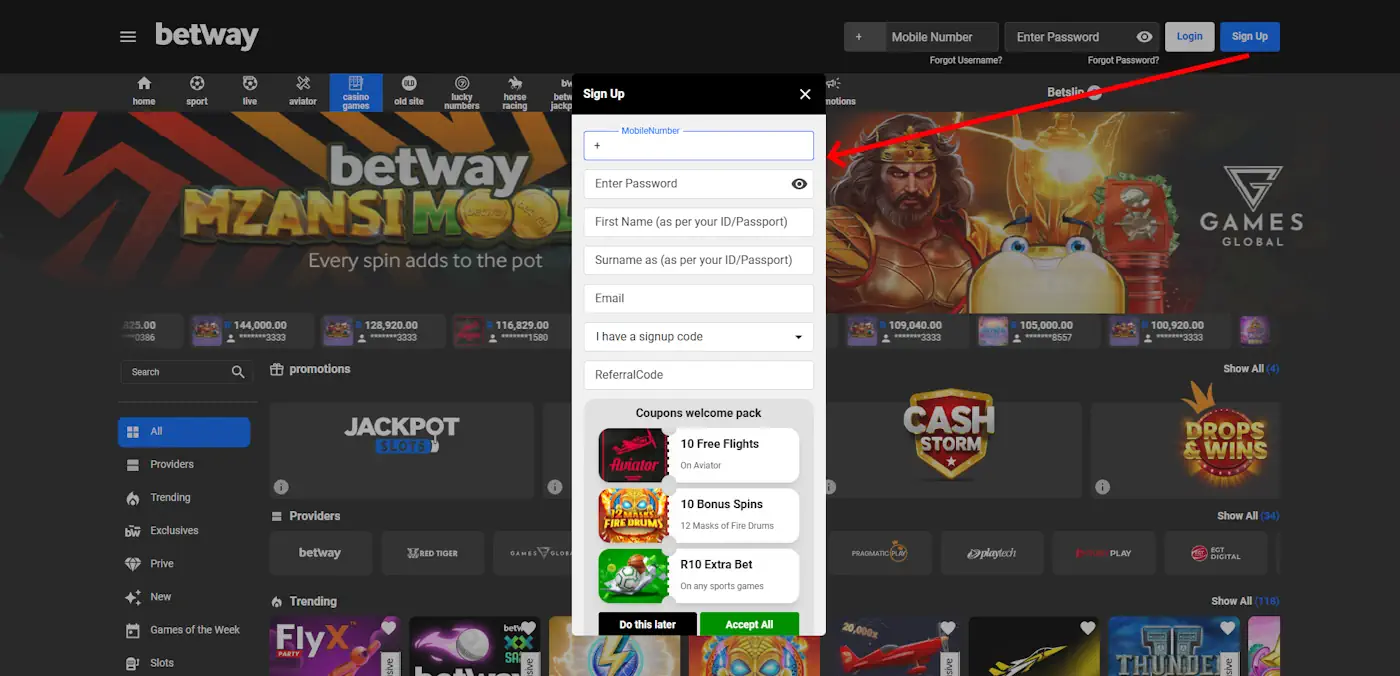Open the Old Site section

pyautogui.click(x=409, y=91)
